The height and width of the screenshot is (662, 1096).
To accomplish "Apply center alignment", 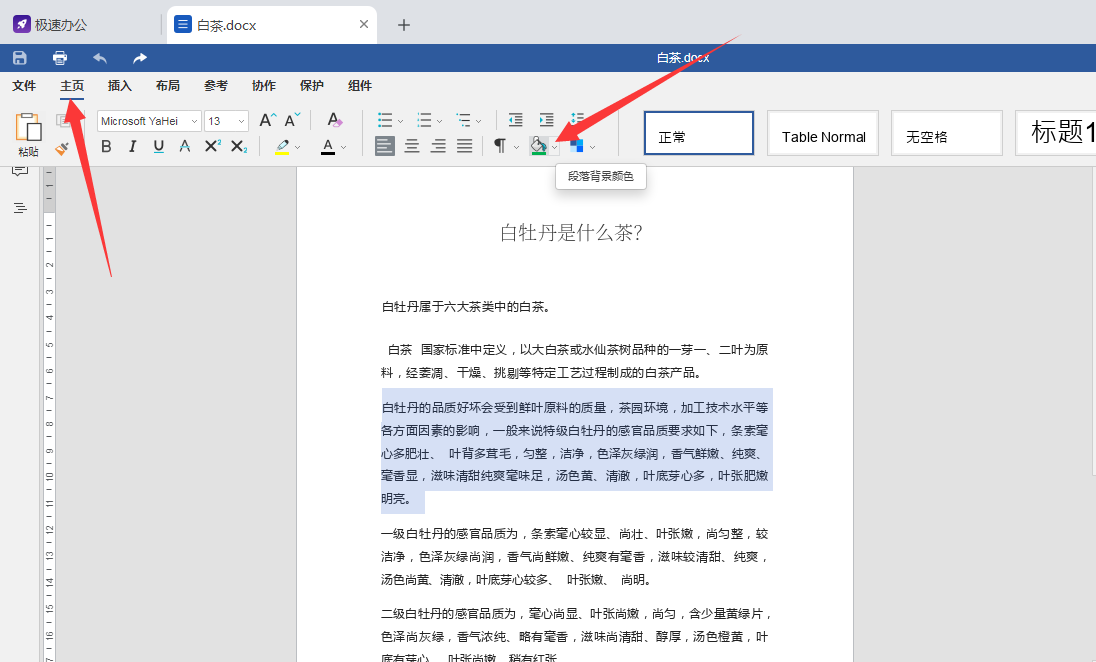I will coord(411,145).
